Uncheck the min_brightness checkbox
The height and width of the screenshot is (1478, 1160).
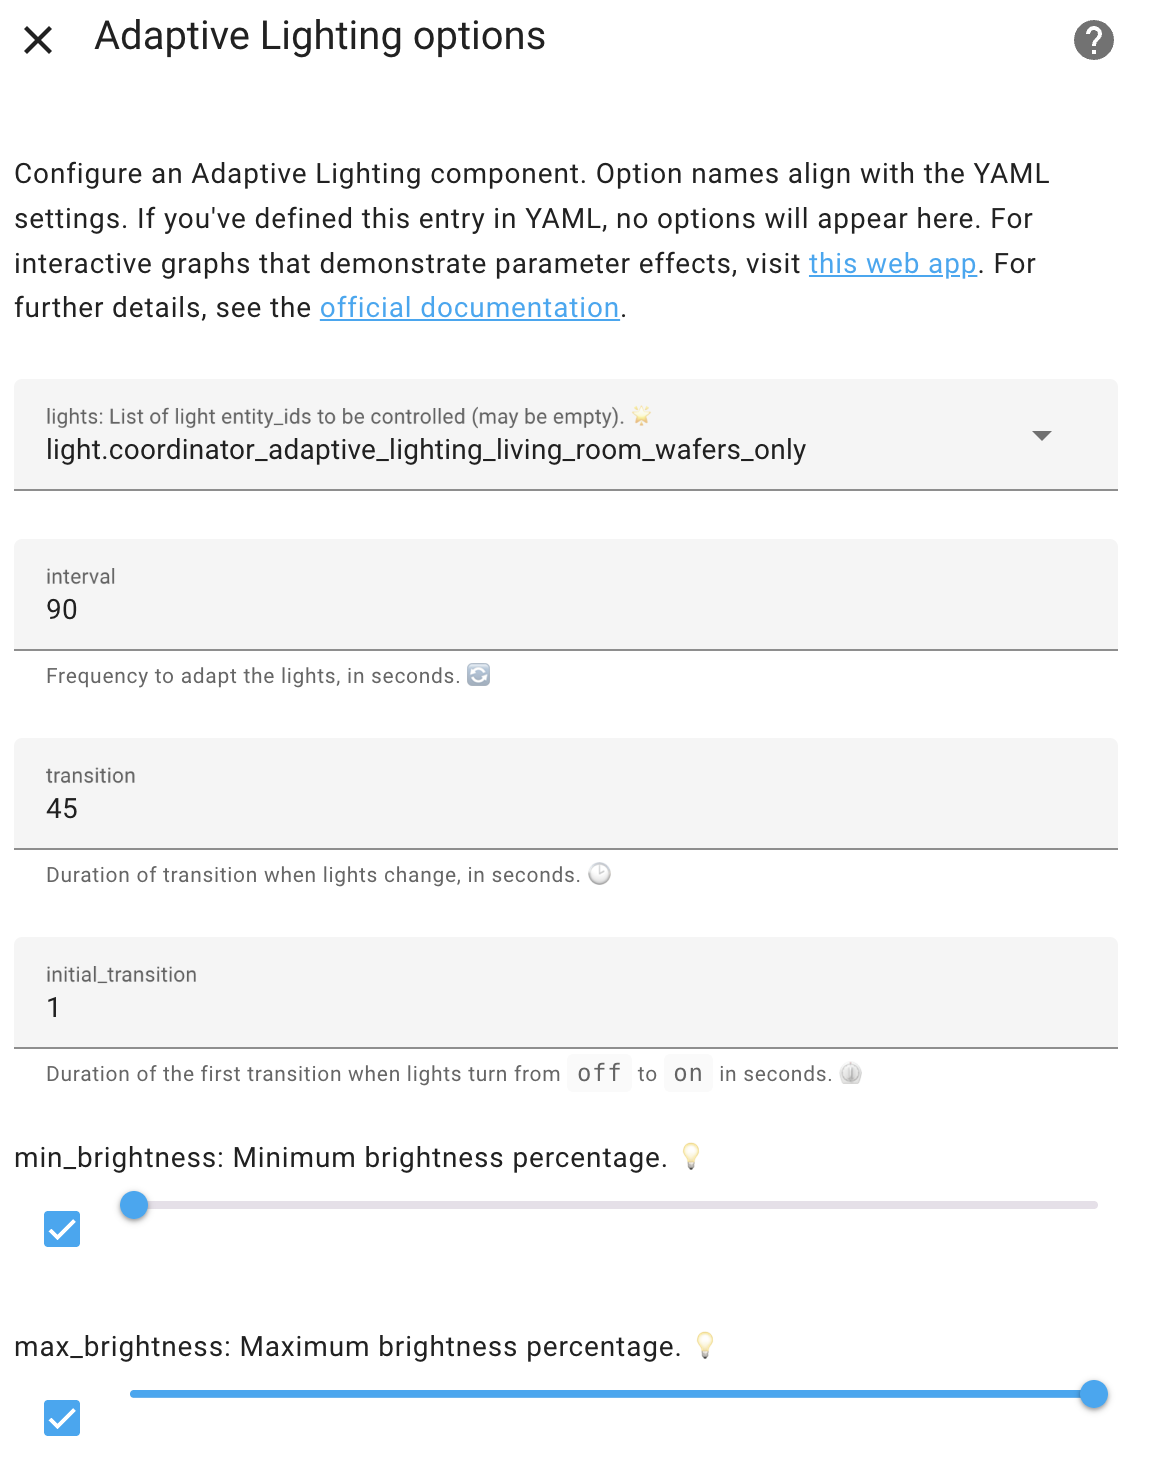(x=62, y=1229)
